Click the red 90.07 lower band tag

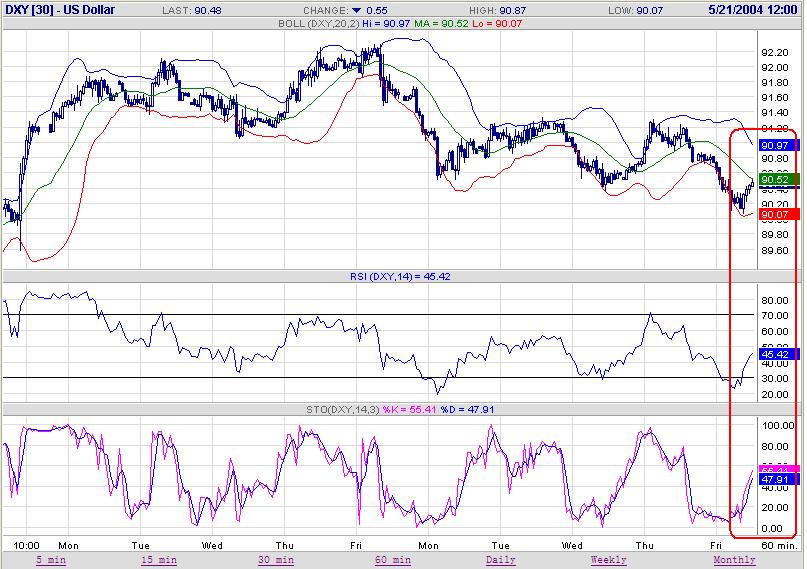(776, 214)
